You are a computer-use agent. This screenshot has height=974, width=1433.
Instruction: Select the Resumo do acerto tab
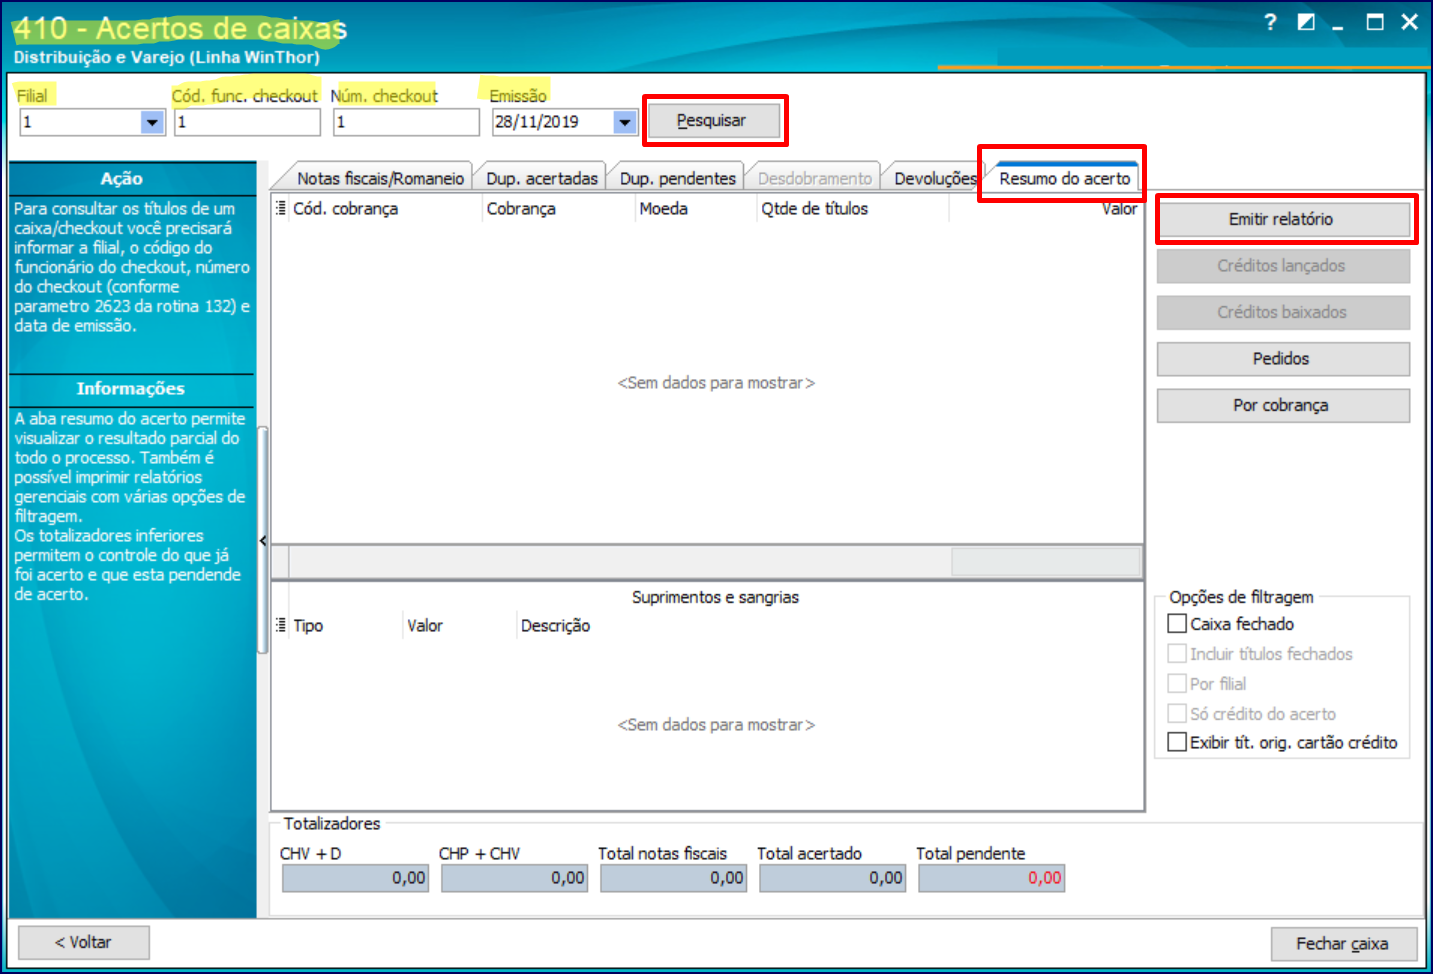coord(1065,178)
